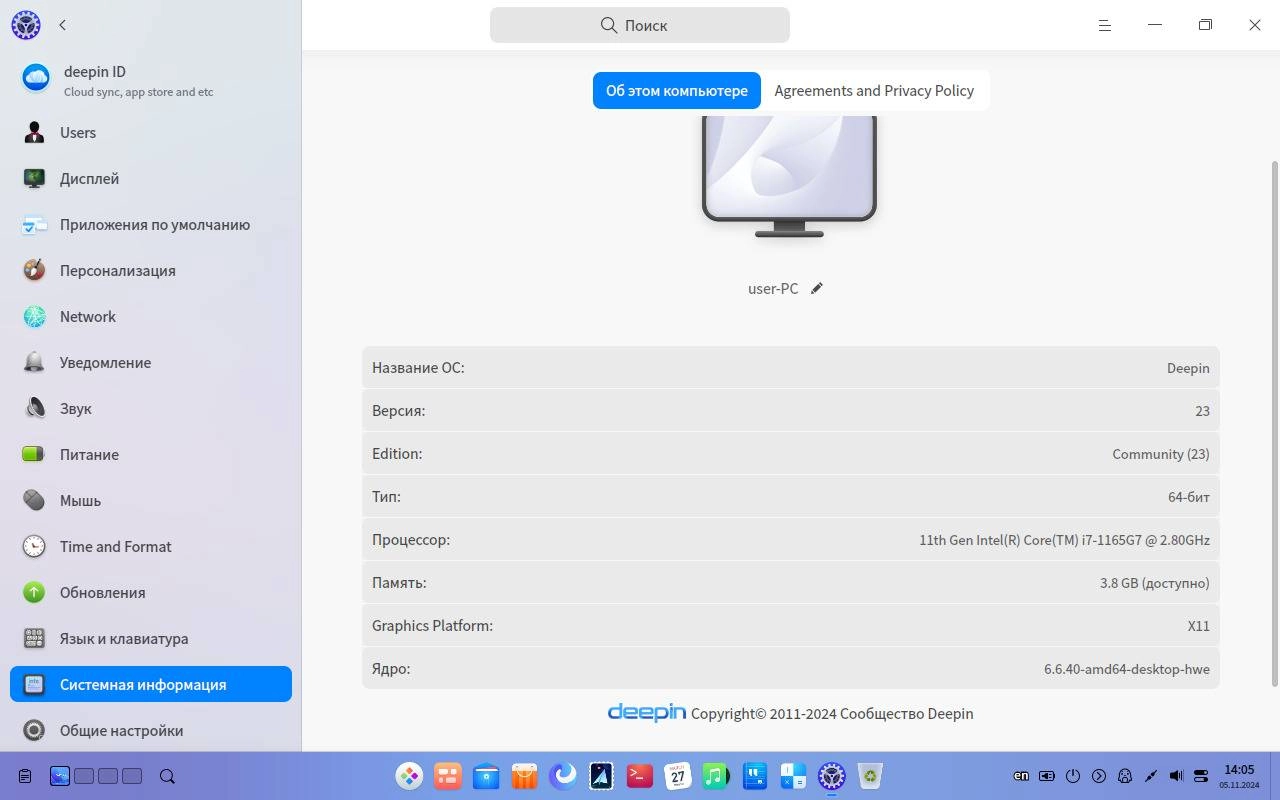Select Системная информация in sidebar

click(x=150, y=684)
